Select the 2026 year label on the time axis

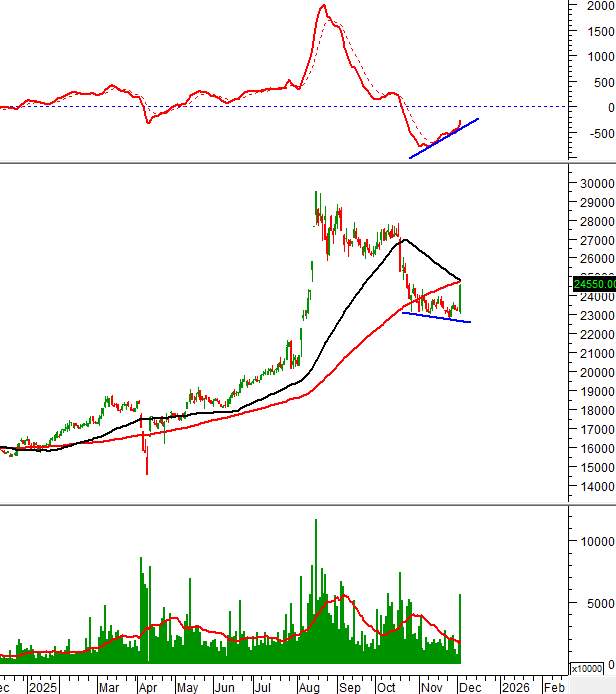click(516, 688)
